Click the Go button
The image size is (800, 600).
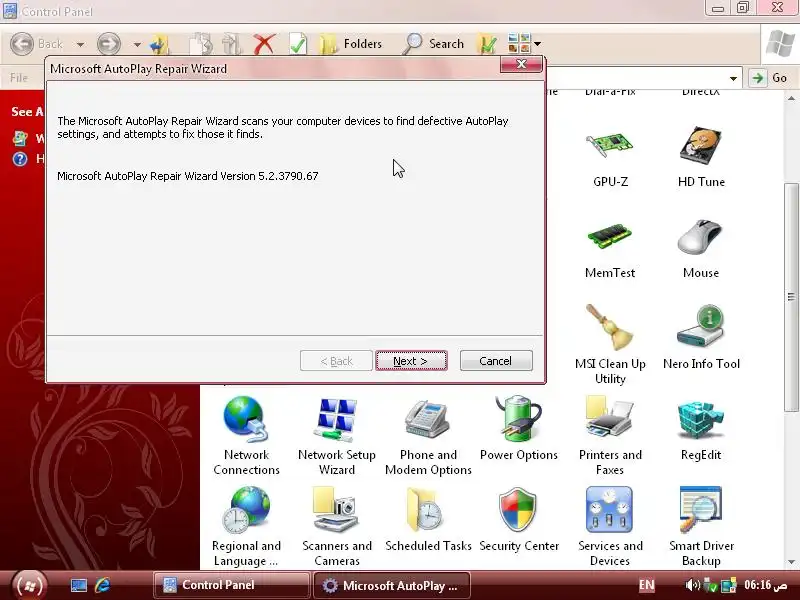click(x=769, y=78)
